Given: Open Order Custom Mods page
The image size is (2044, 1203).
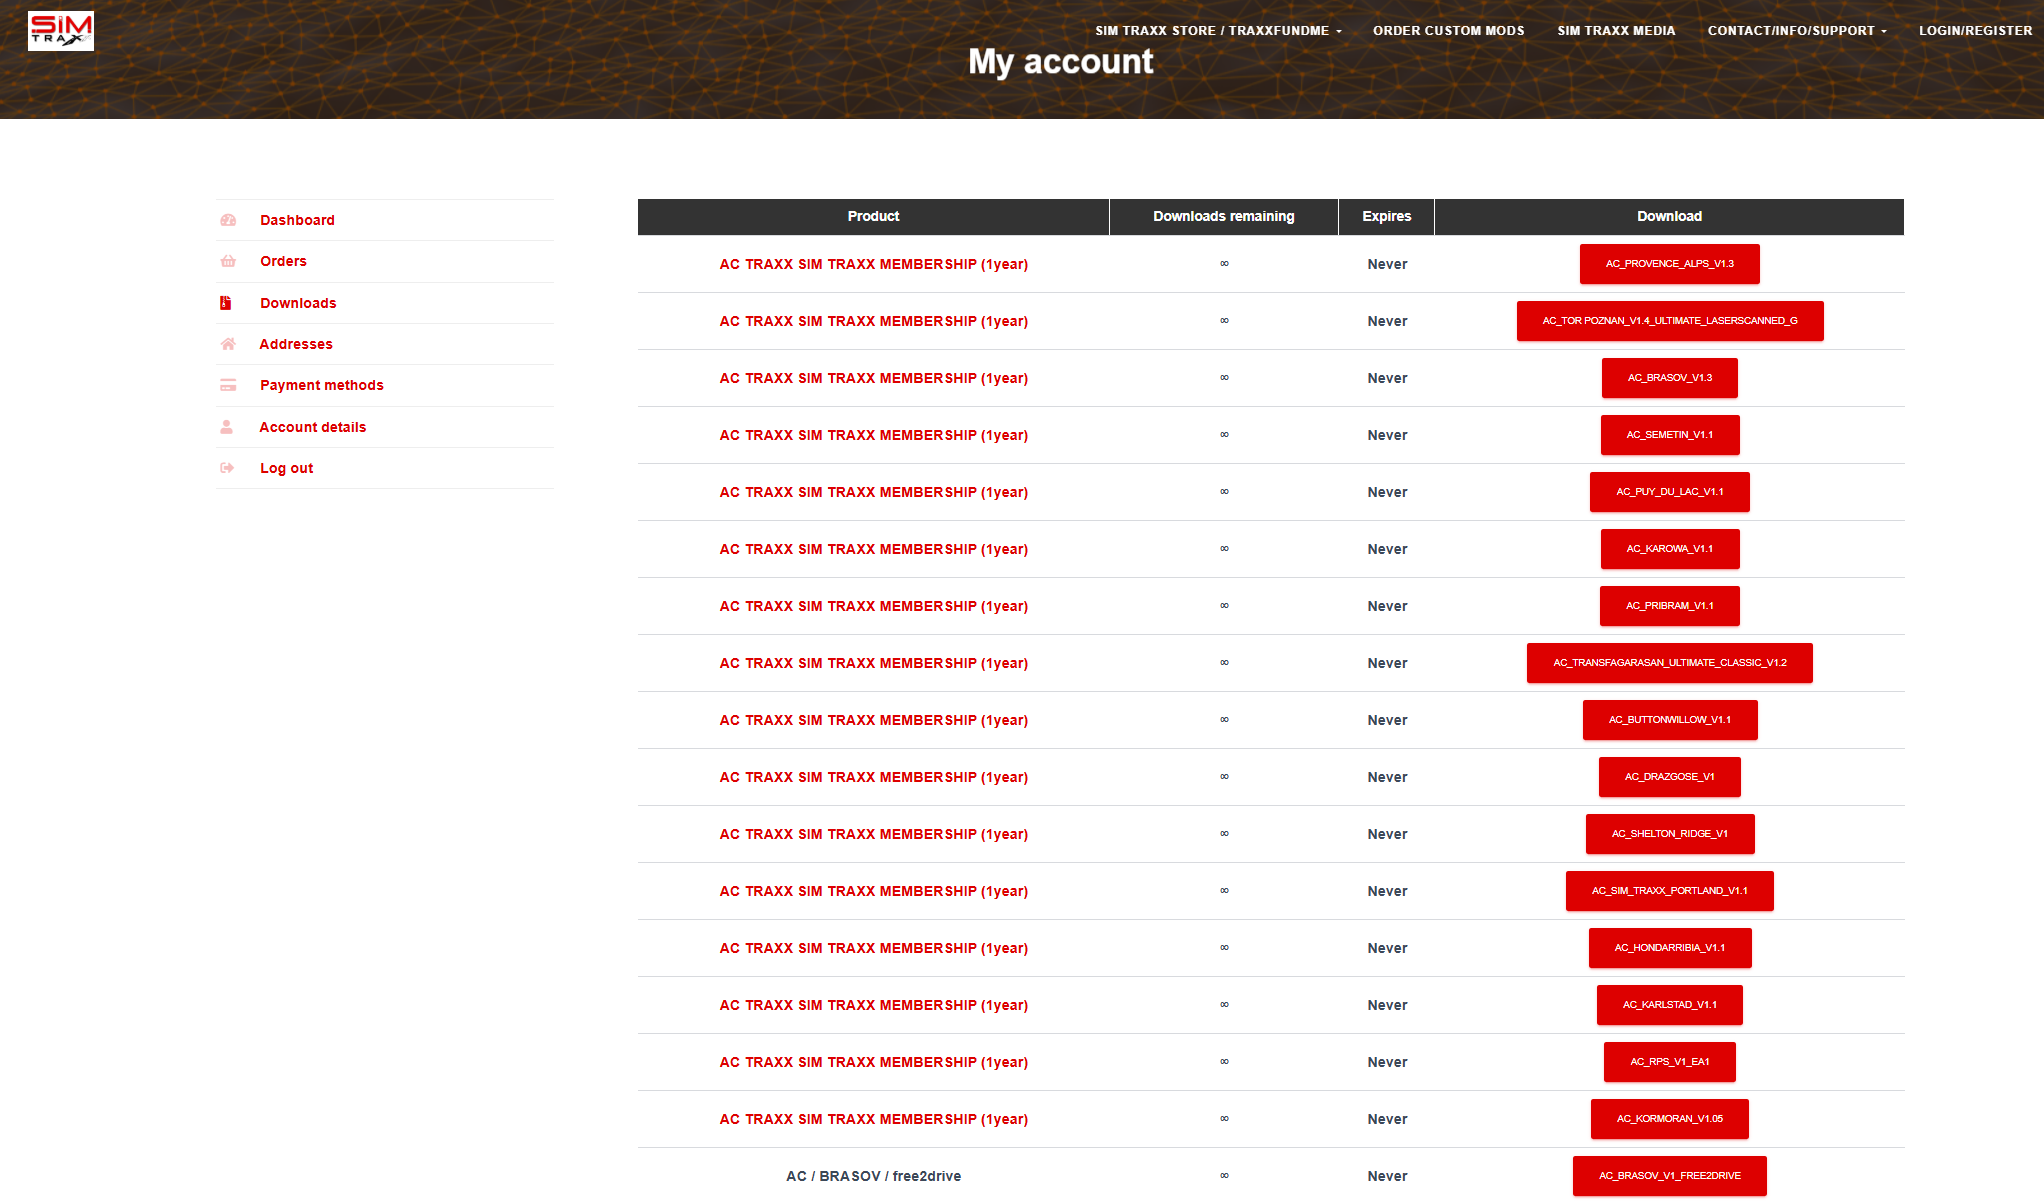Looking at the screenshot, I should pyautogui.click(x=1449, y=31).
